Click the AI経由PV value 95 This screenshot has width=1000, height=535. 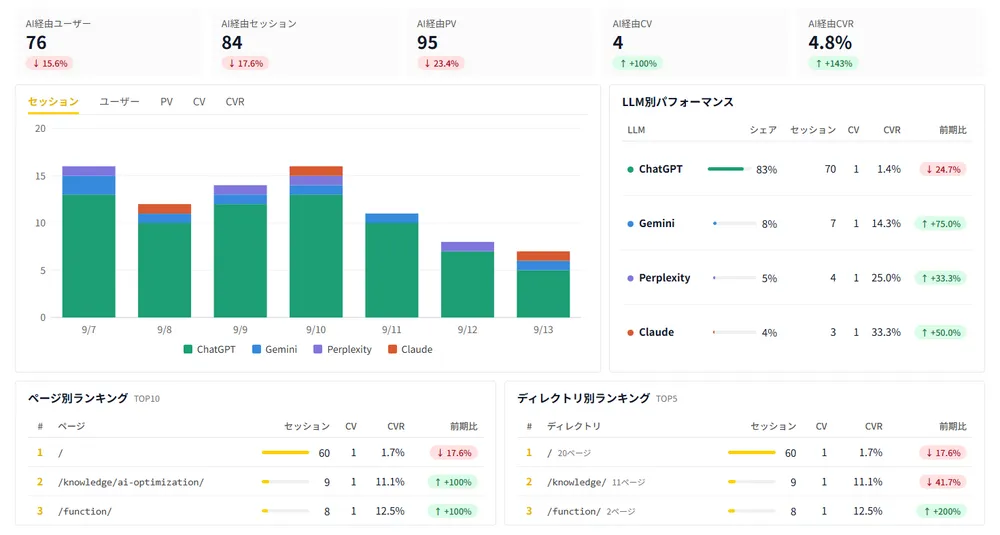click(x=427, y=43)
